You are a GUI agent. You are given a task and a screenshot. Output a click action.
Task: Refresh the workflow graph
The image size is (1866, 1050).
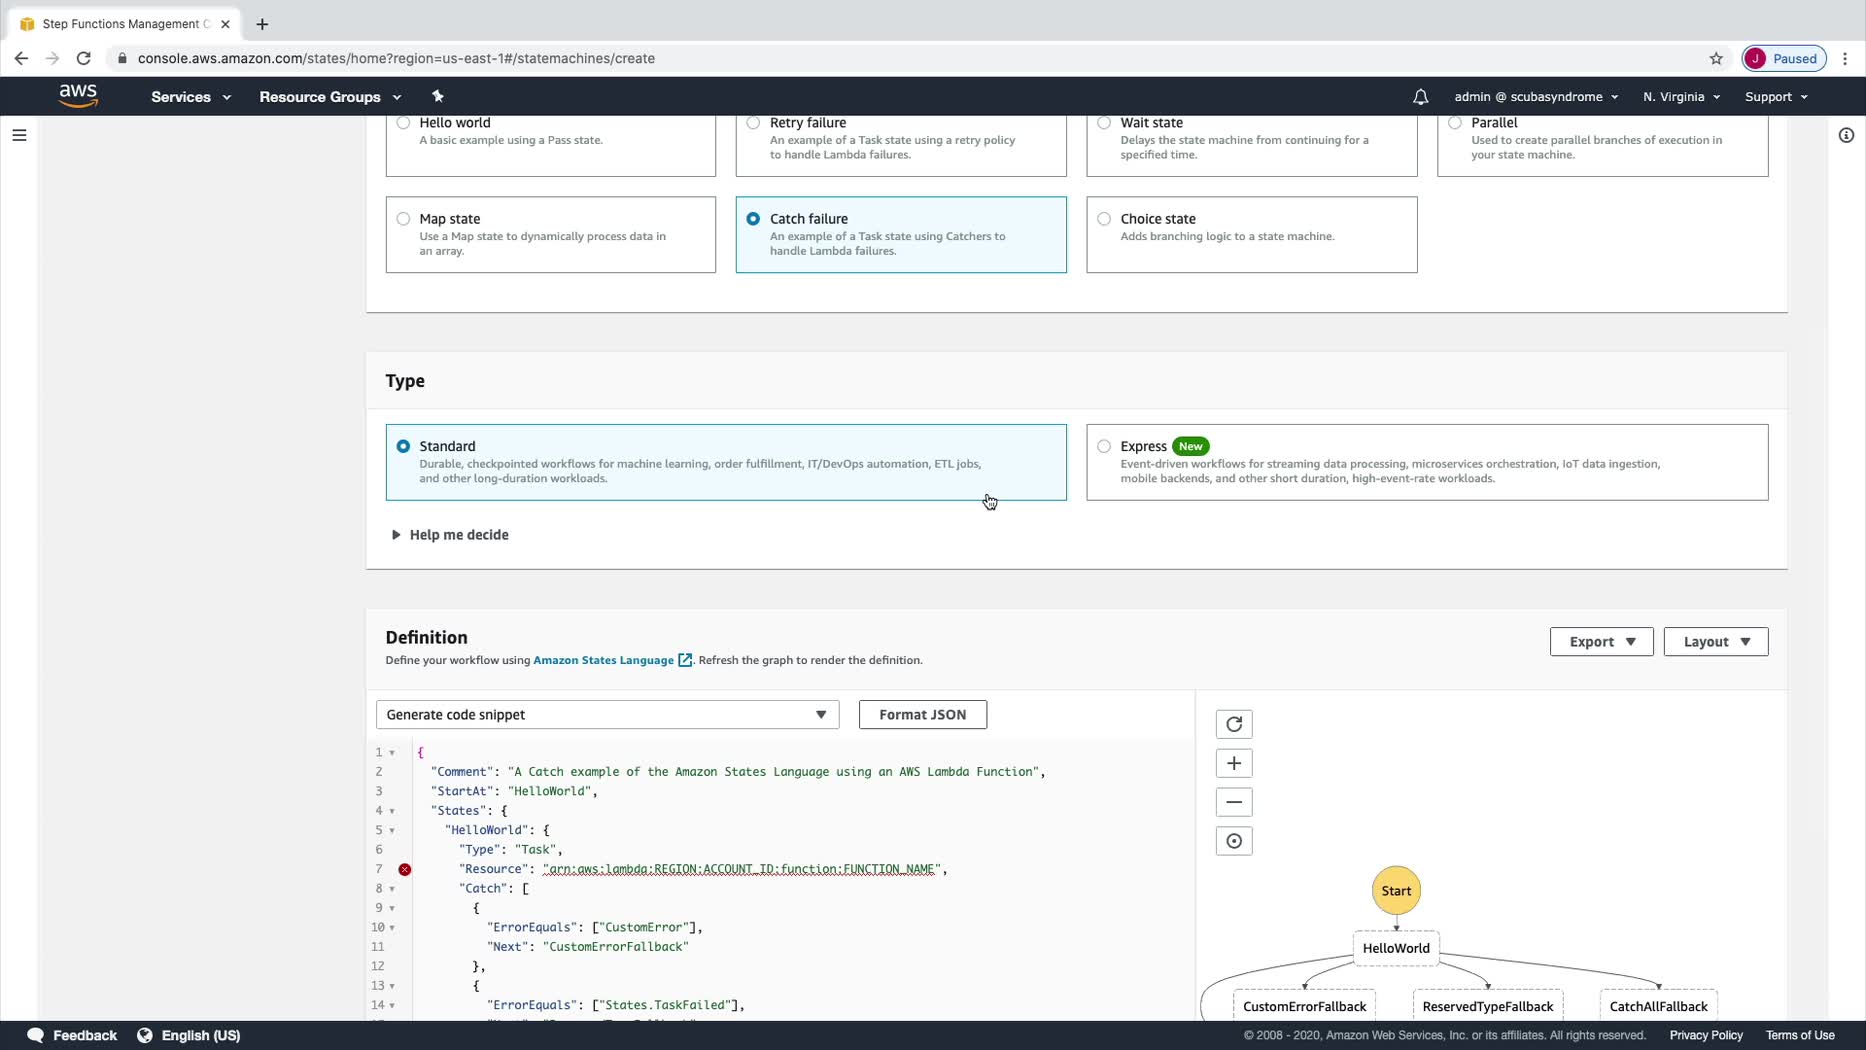[1234, 724]
